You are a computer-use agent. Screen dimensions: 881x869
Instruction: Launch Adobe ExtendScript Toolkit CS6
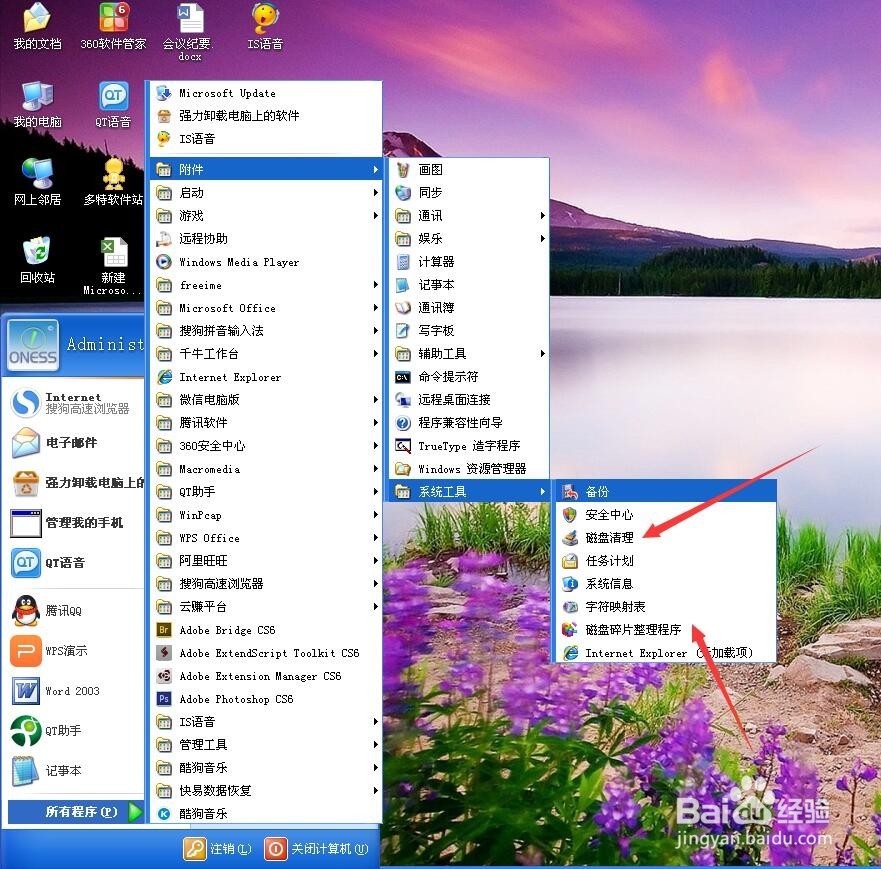click(x=266, y=653)
